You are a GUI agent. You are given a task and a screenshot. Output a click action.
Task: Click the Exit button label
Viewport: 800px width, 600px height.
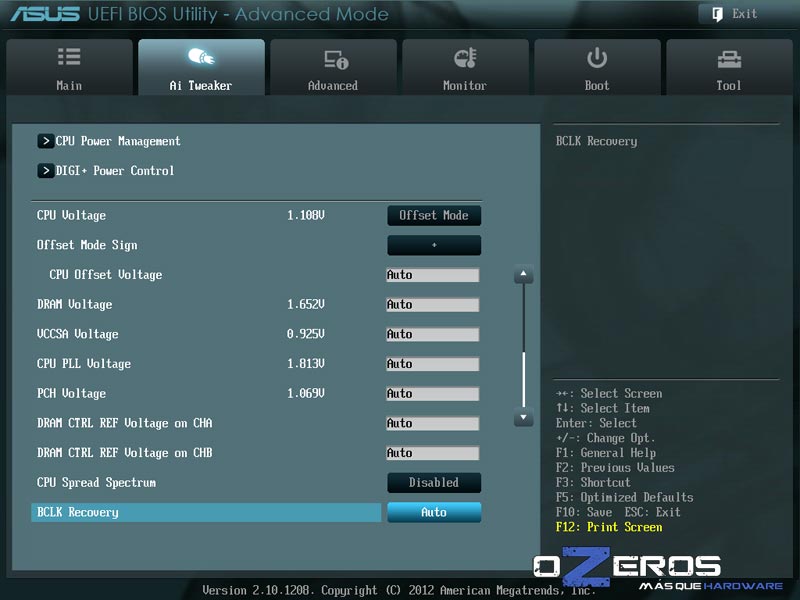(744, 14)
